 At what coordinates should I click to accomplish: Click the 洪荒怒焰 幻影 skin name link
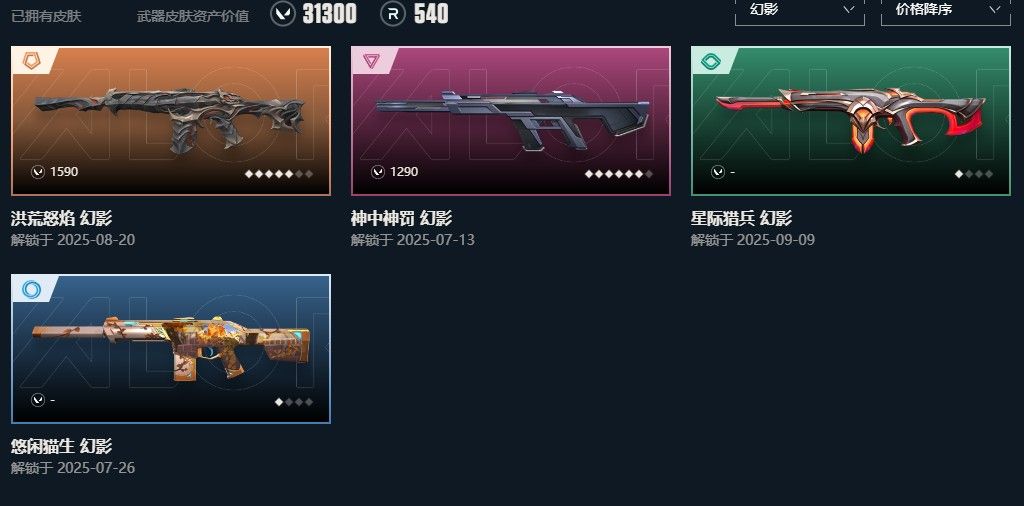coord(61,218)
